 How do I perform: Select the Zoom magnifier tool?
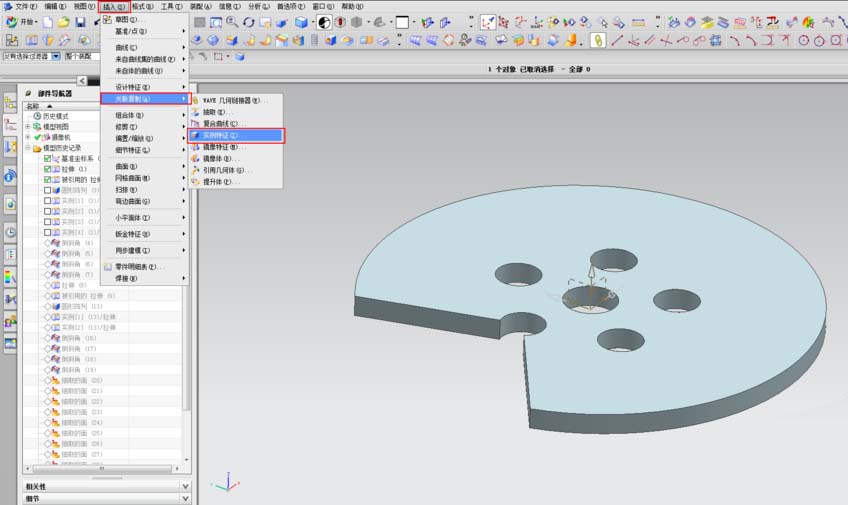coord(232,22)
